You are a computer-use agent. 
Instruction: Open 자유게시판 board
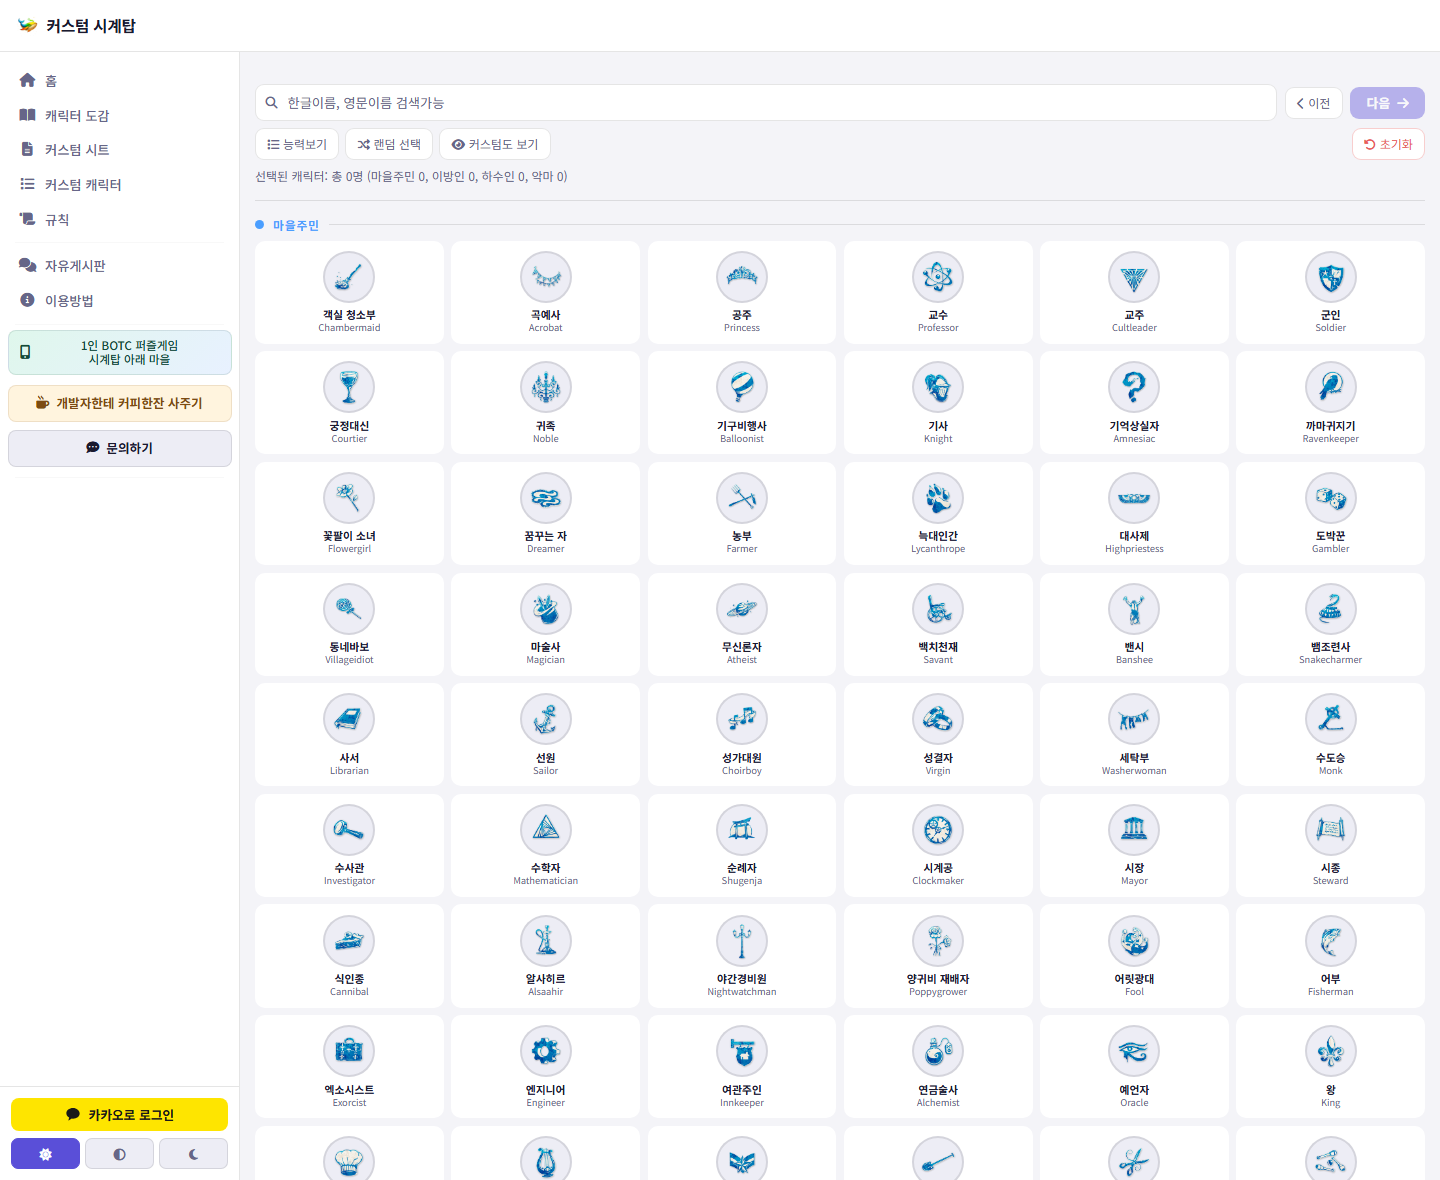pos(120,265)
